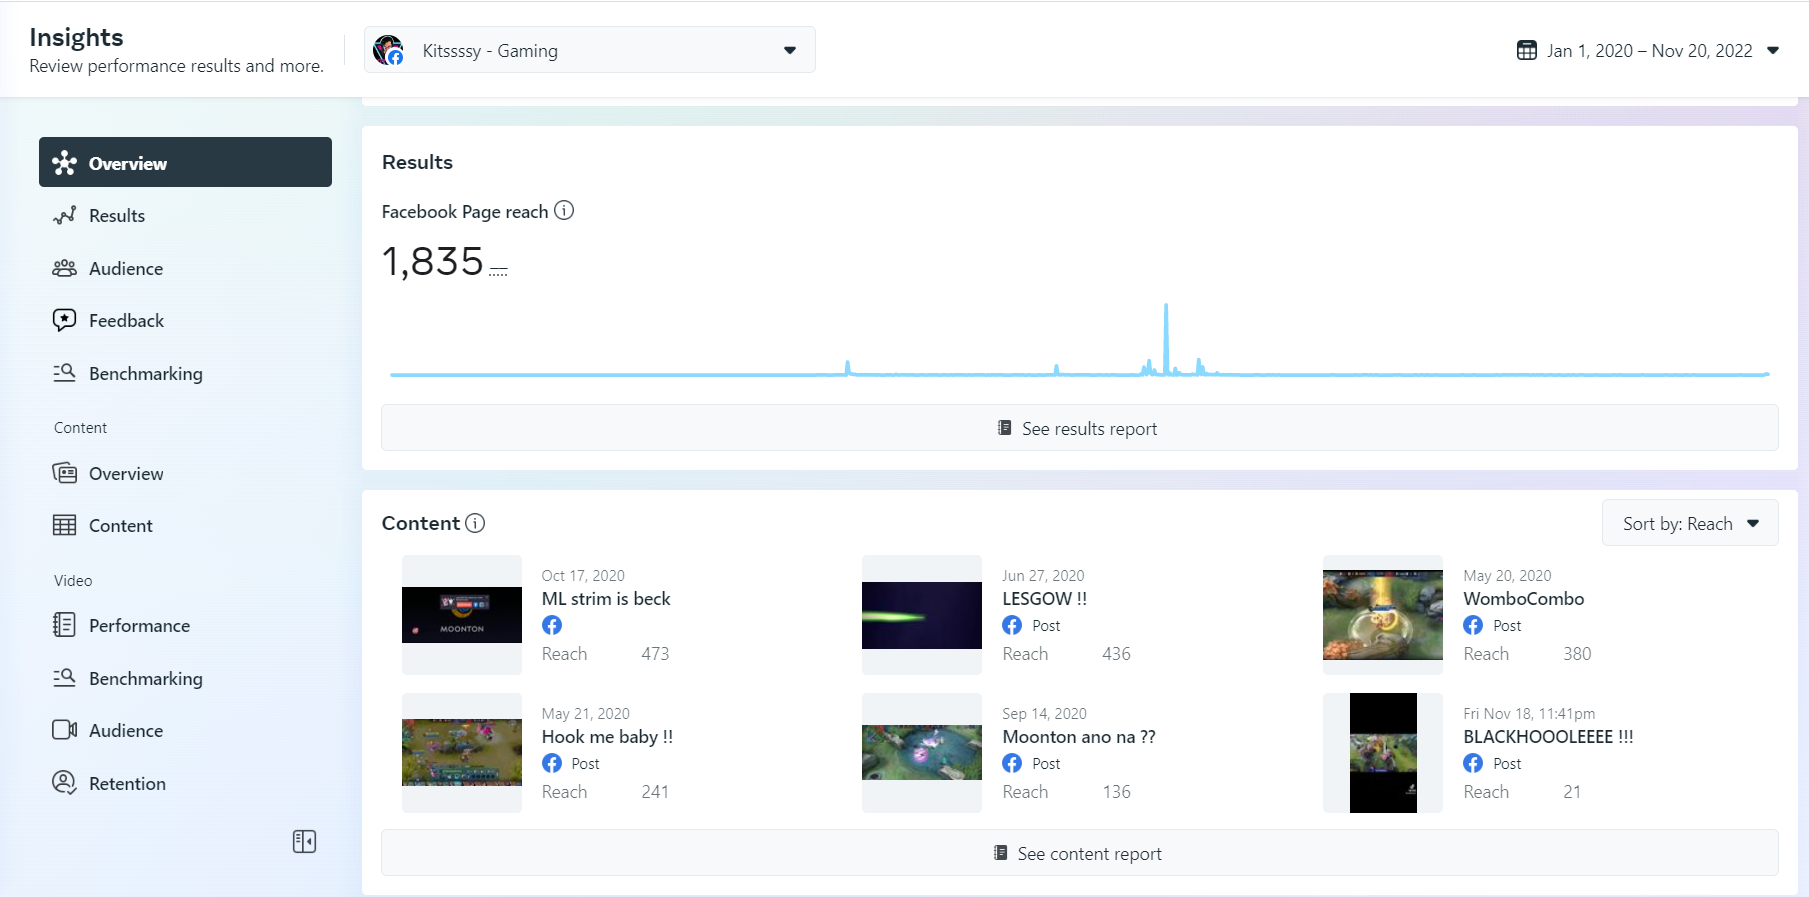1809x897 pixels.
Task: Click the Retention icon in sidebar
Action: [65, 783]
